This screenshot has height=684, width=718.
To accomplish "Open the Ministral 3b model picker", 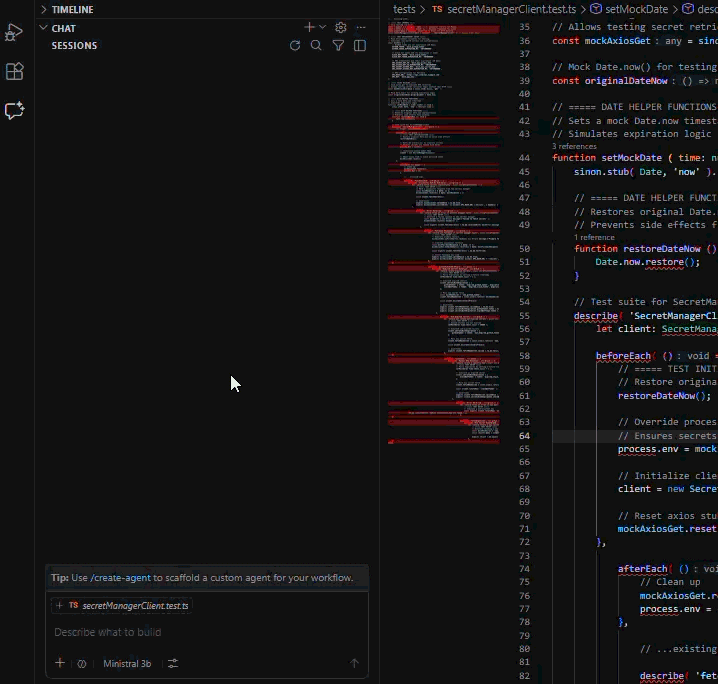I will click(x=127, y=663).
